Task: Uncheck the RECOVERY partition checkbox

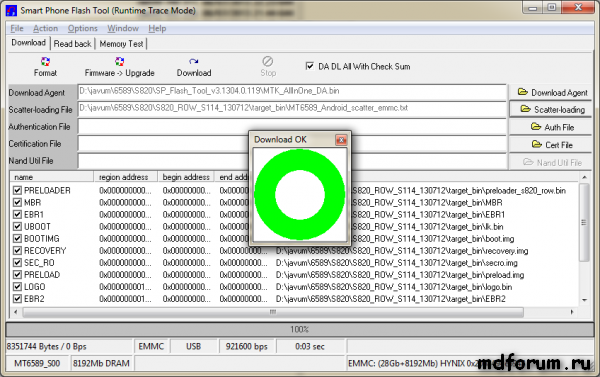Action: 17,251
